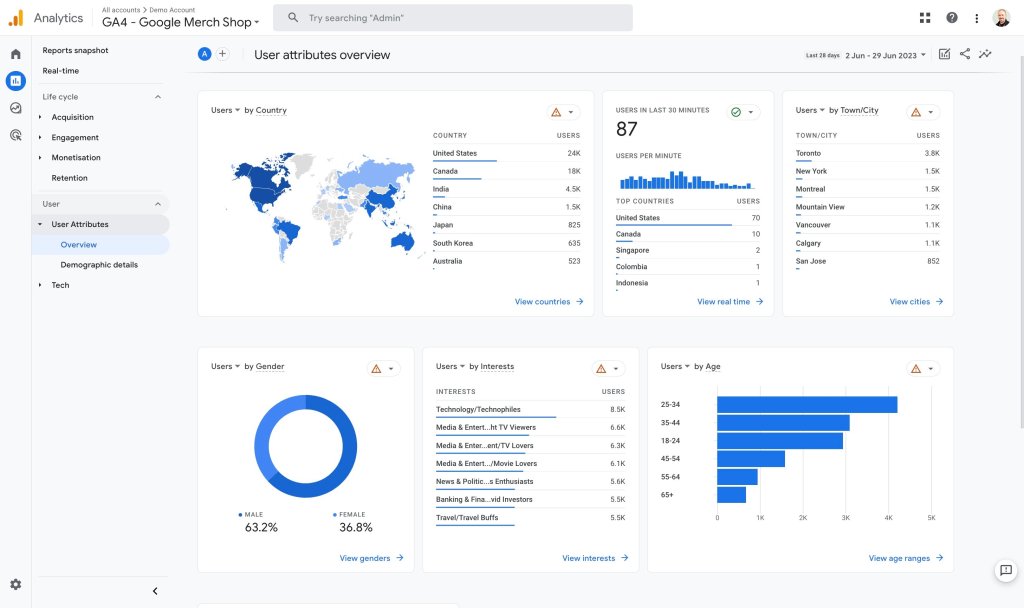Click the Share this report icon
Viewport: 1024px width, 608px height.
(x=965, y=54)
